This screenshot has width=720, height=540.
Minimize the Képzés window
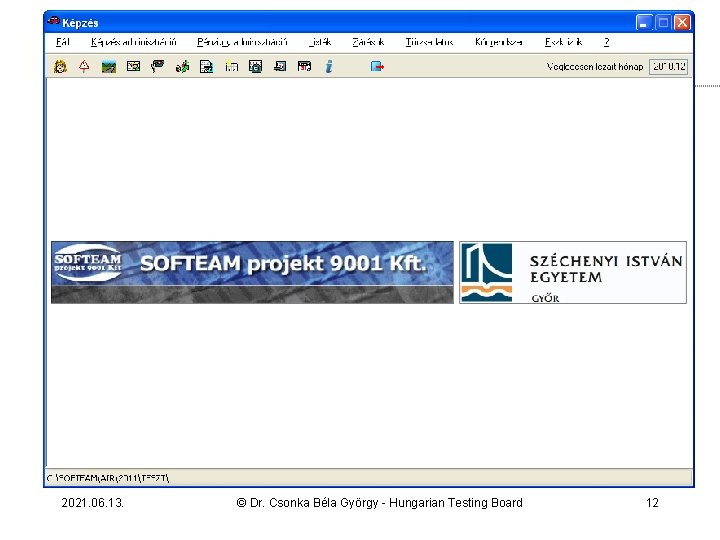point(644,22)
